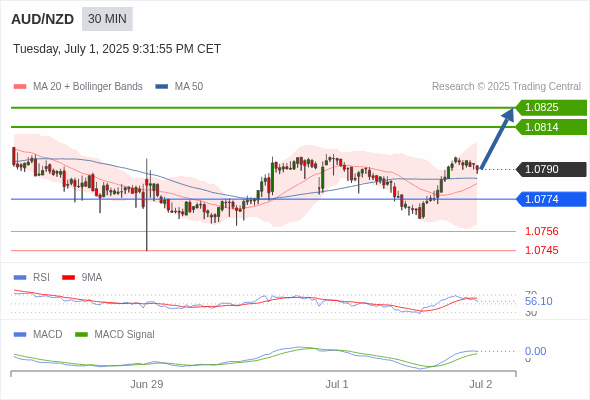Click the blue upward forecast arrow
Screen dimensions: 590x400
[497, 138]
